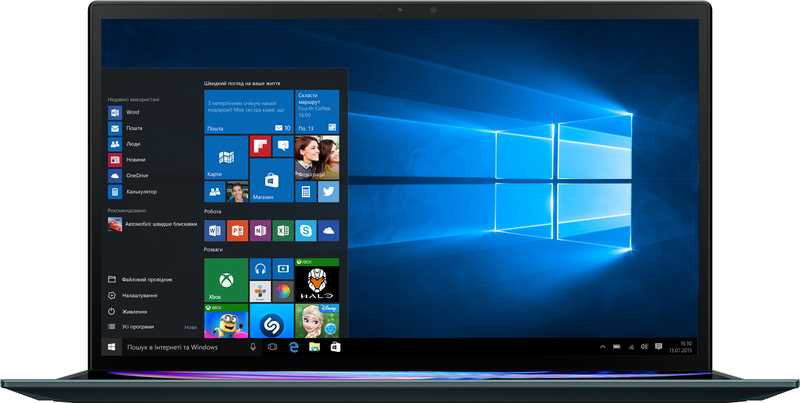
Task: Open Калькулятор in the recently used list
Action: (x=132, y=192)
